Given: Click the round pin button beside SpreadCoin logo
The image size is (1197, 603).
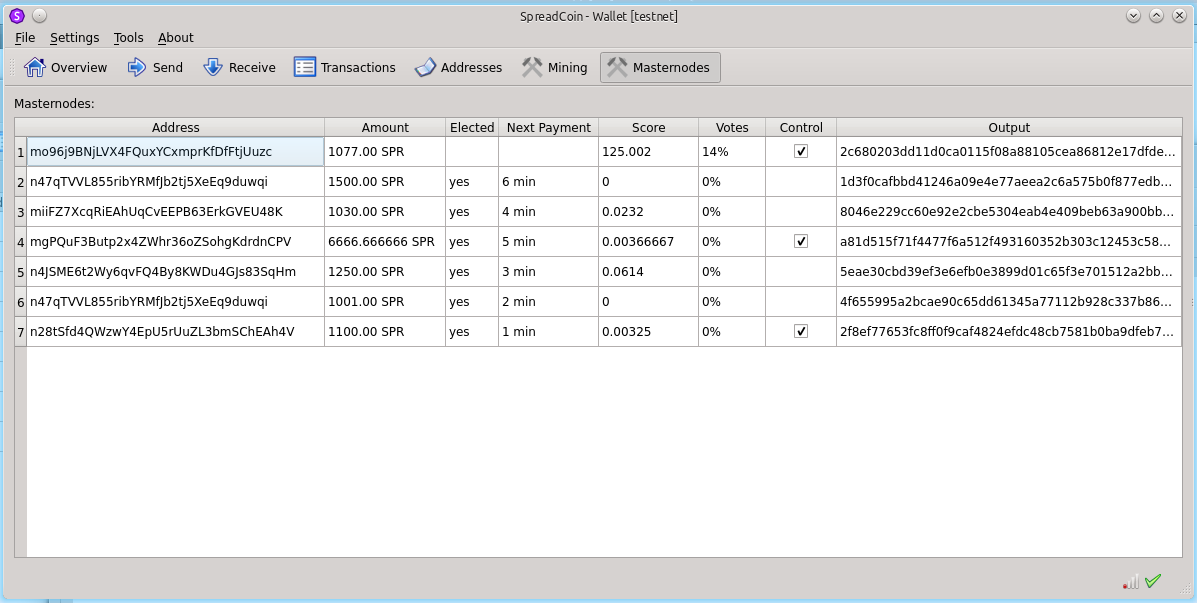Looking at the screenshot, I should pos(40,15).
